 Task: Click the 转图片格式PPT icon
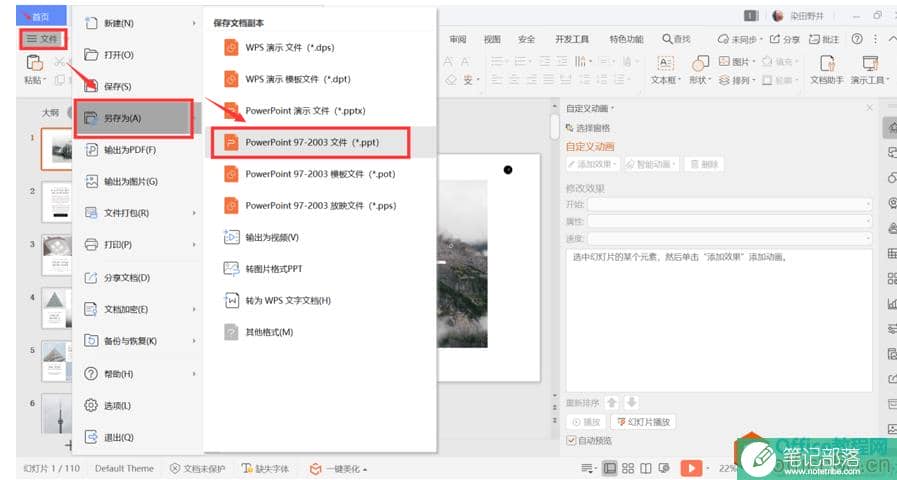(x=231, y=268)
